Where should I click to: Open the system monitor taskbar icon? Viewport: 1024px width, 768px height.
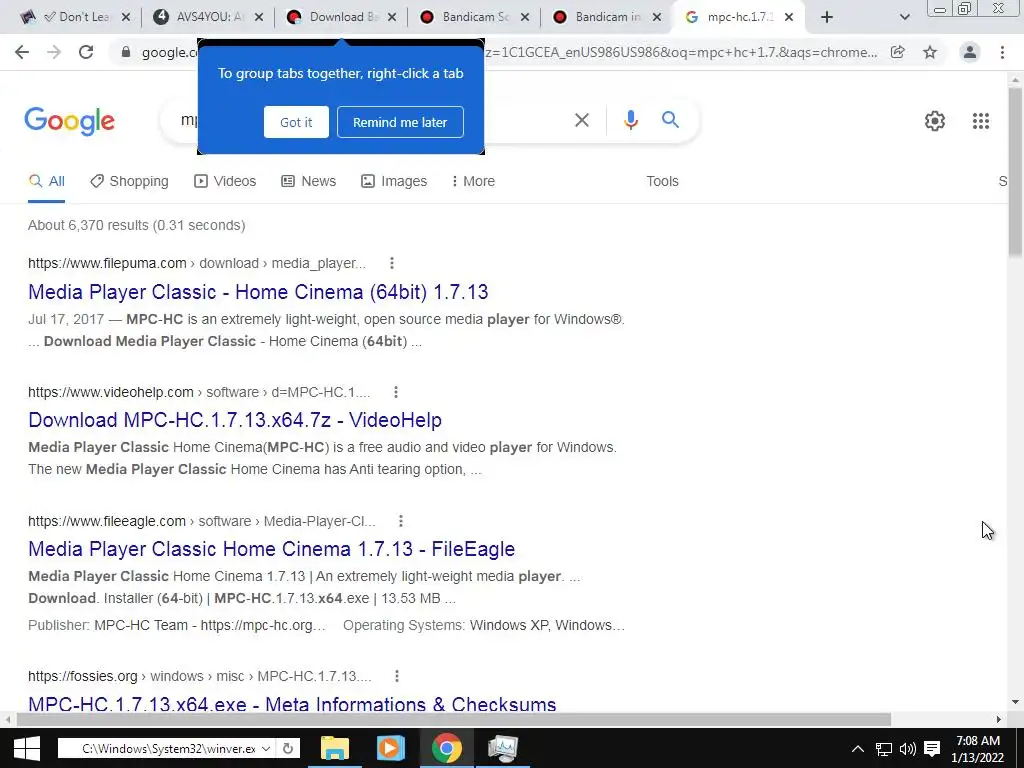click(502, 748)
